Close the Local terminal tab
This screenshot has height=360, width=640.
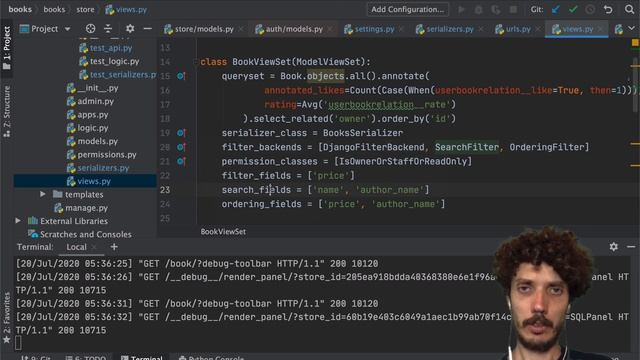pos(94,247)
